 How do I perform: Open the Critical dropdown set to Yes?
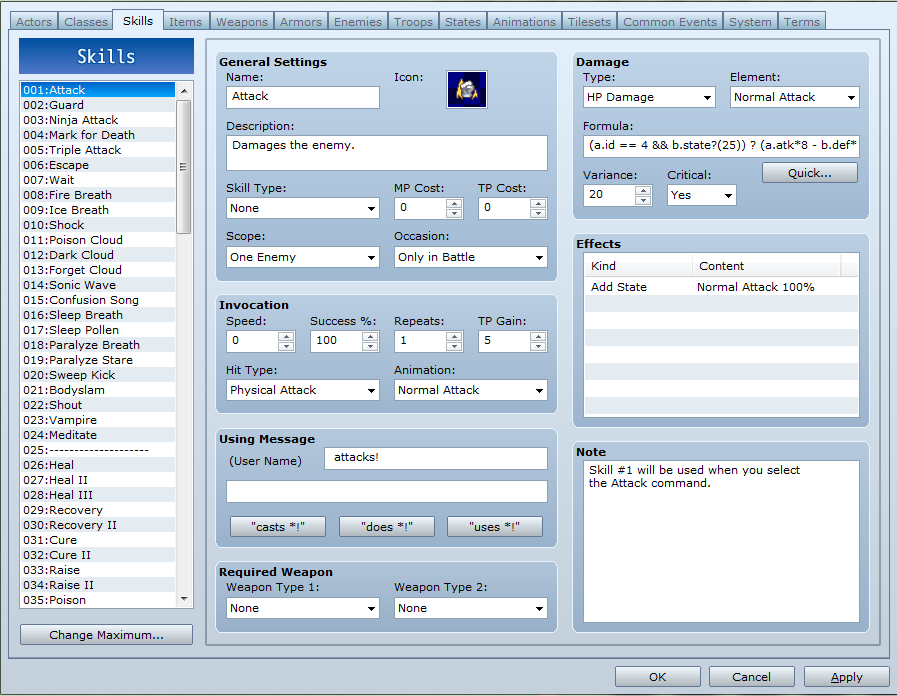[x=701, y=195]
